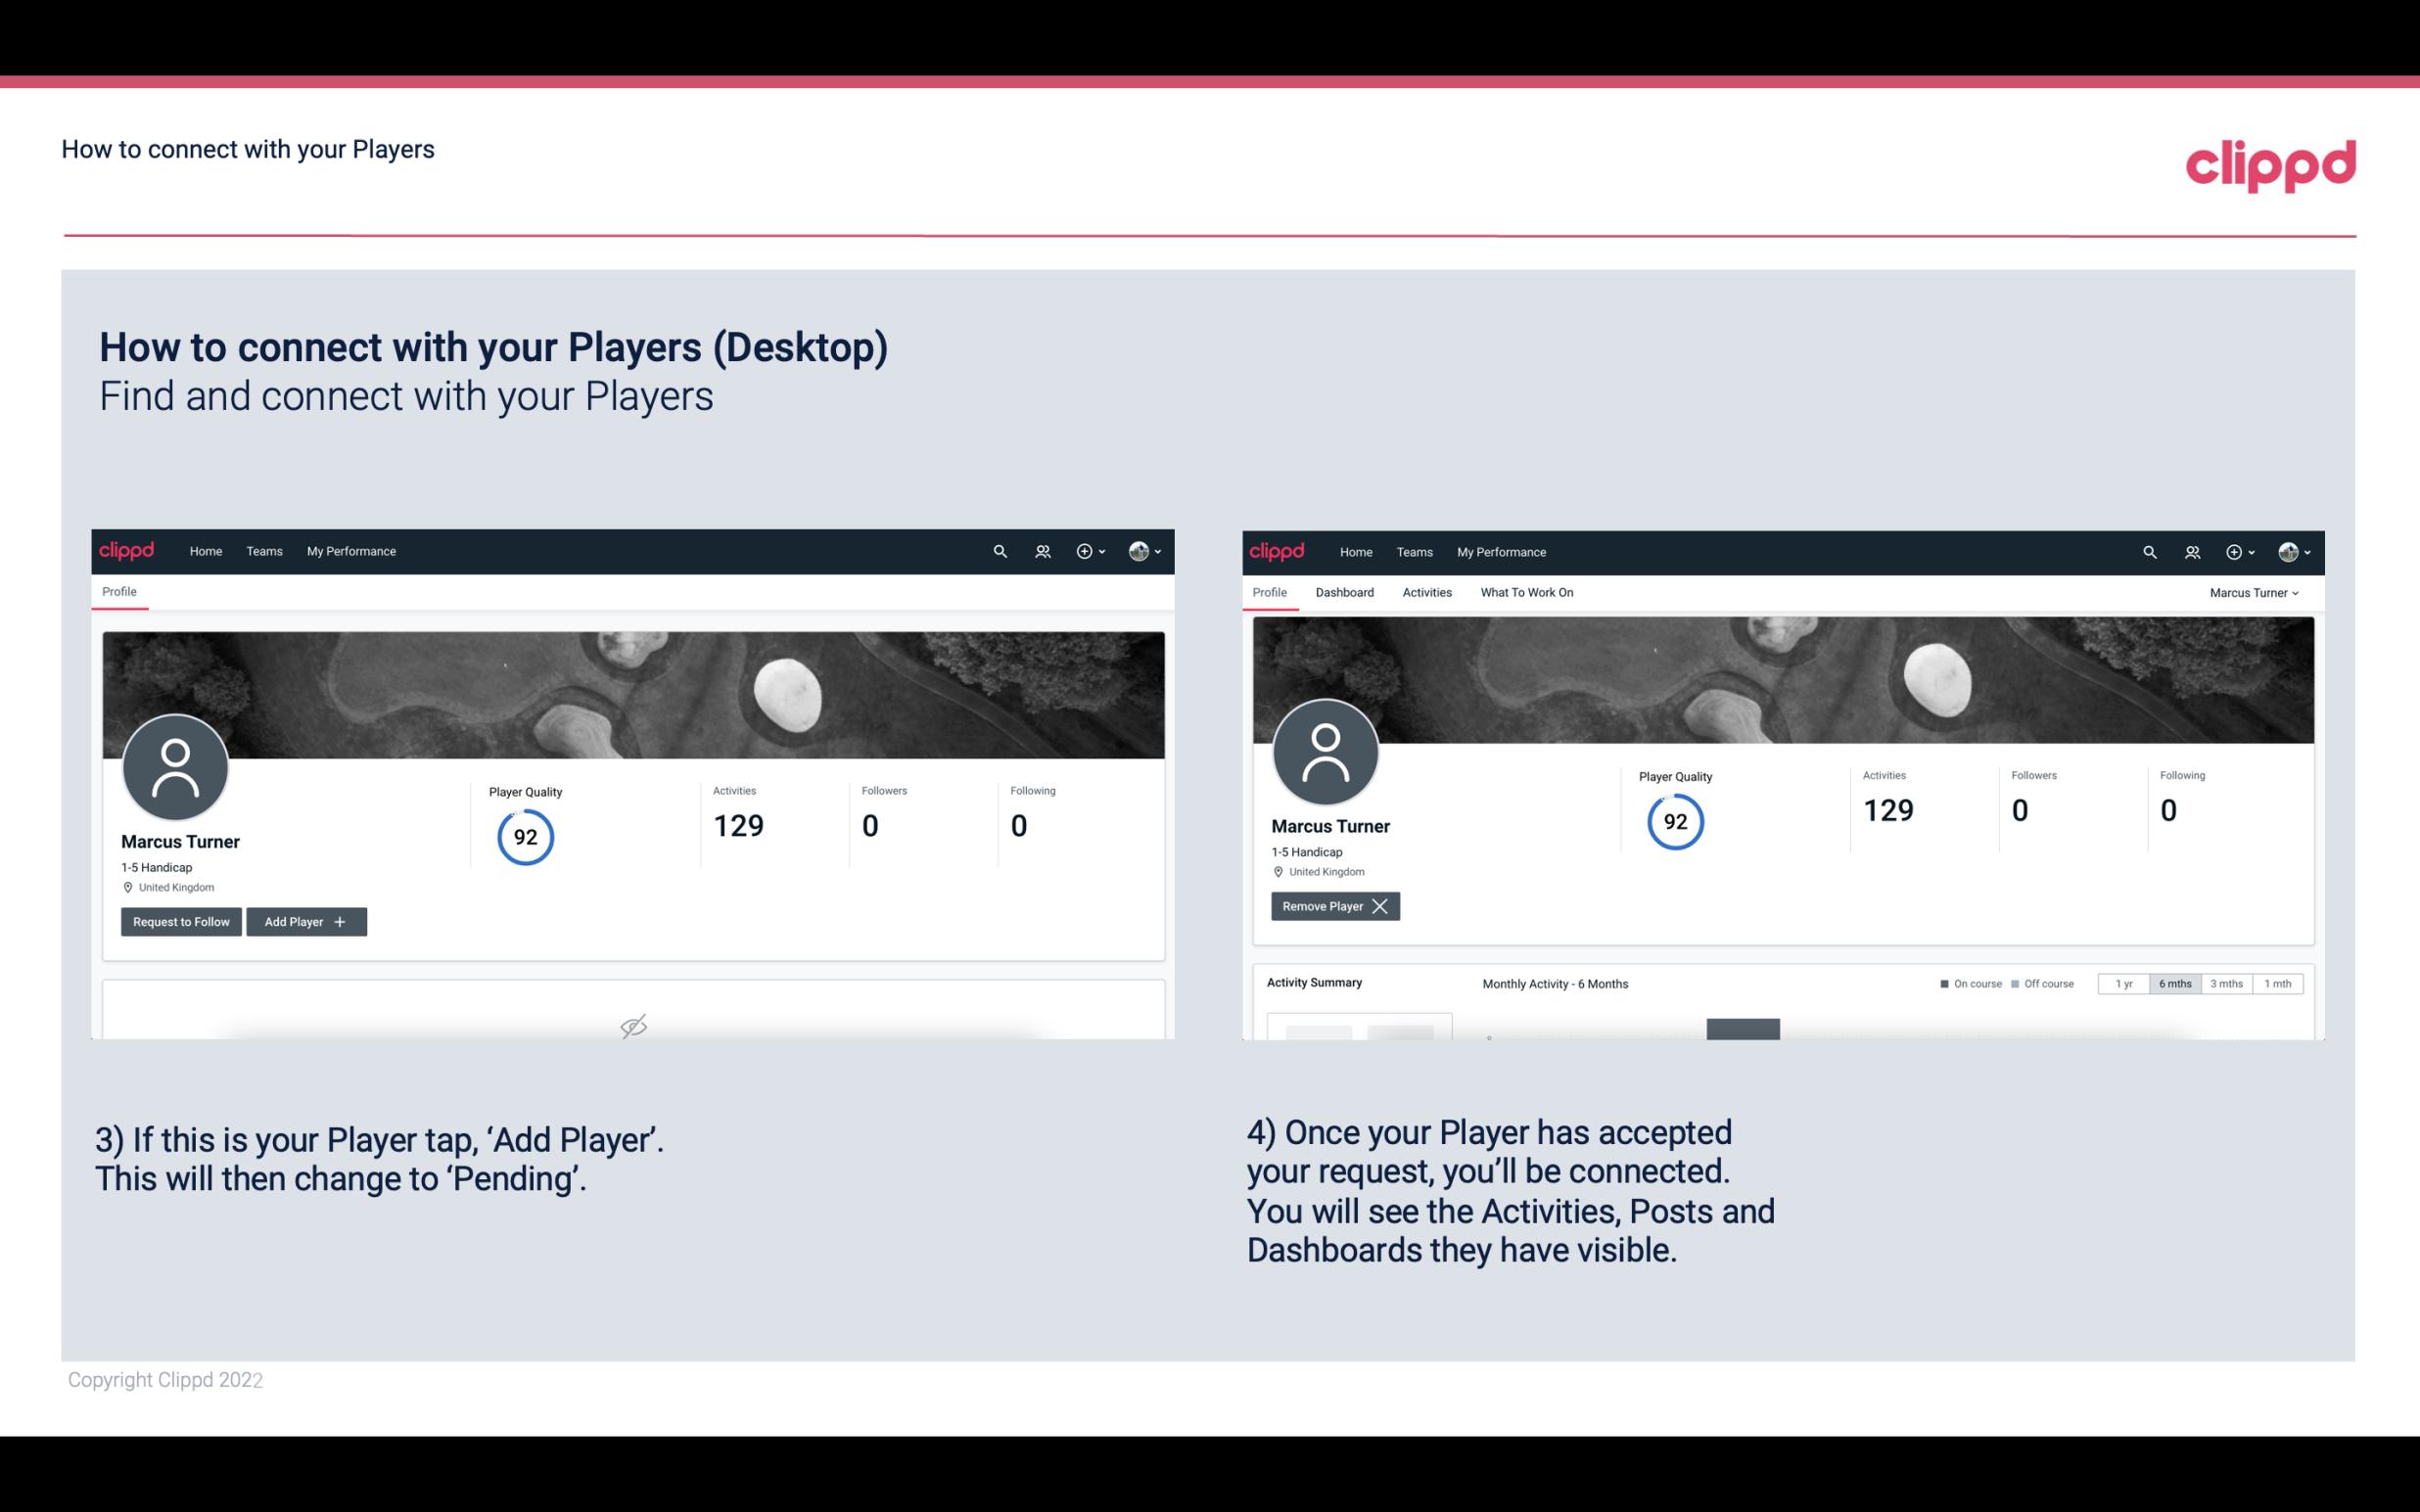Select the 'Profile' tab on left screenshot
The height and width of the screenshot is (1512, 2420).
click(x=120, y=592)
